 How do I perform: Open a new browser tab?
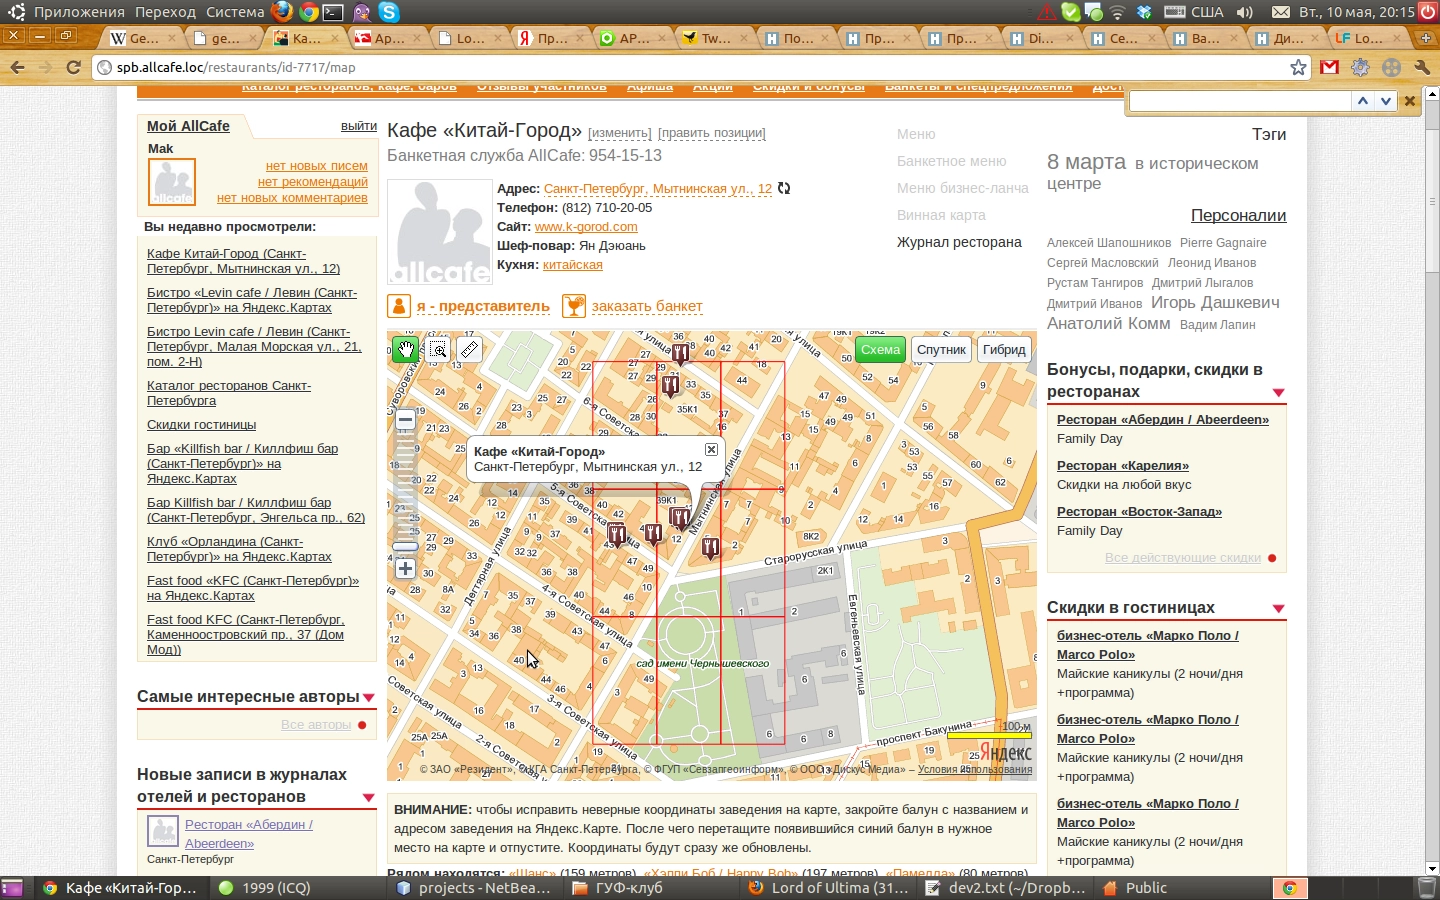pyautogui.click(x=1425, y=37)
